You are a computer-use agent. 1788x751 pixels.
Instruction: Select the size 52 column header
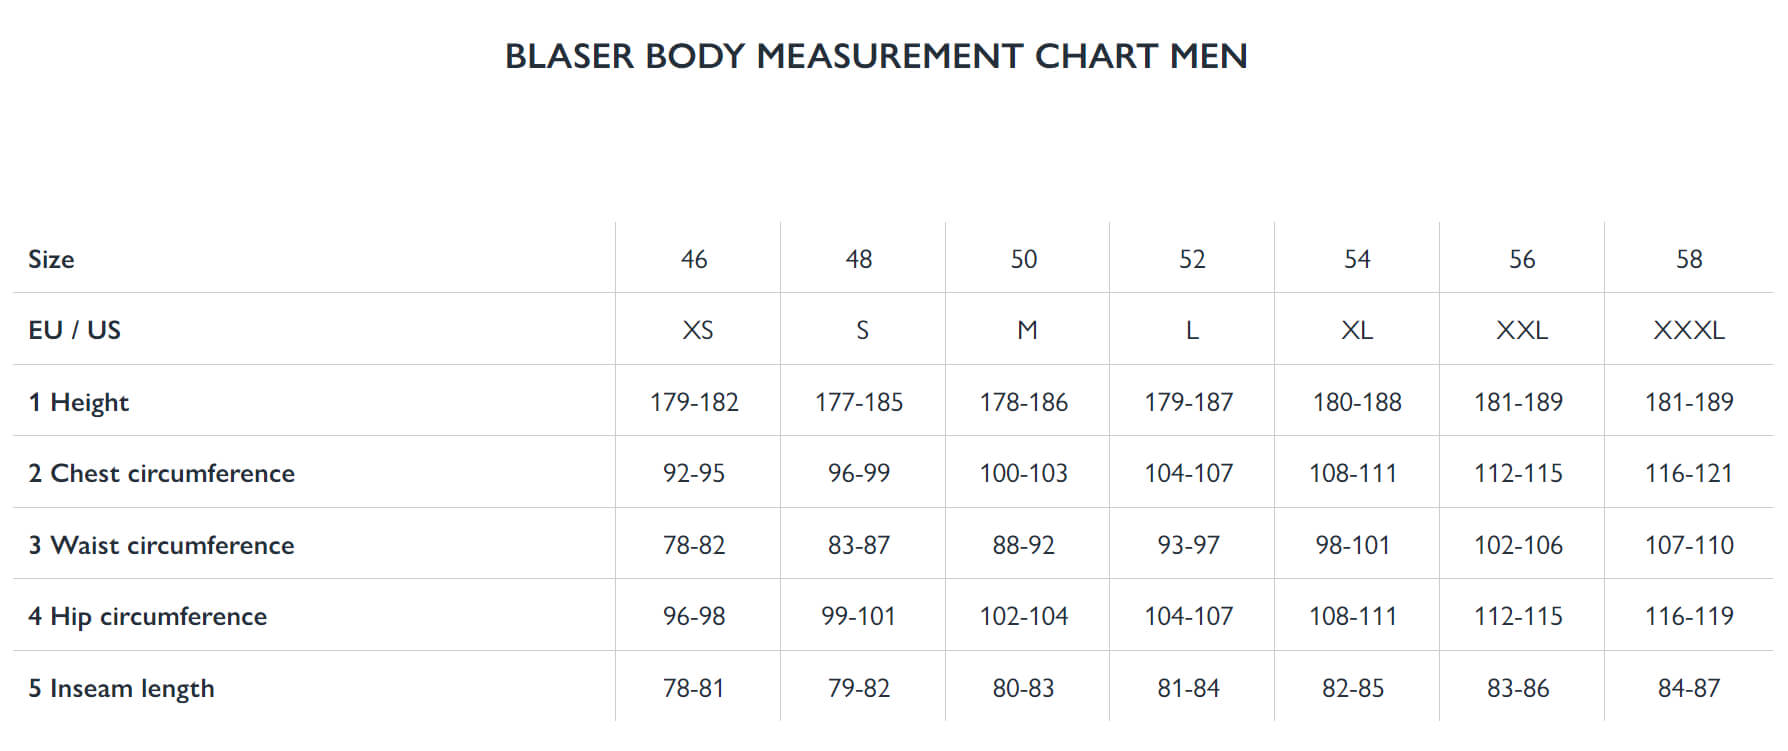(x=1192, y=259)
